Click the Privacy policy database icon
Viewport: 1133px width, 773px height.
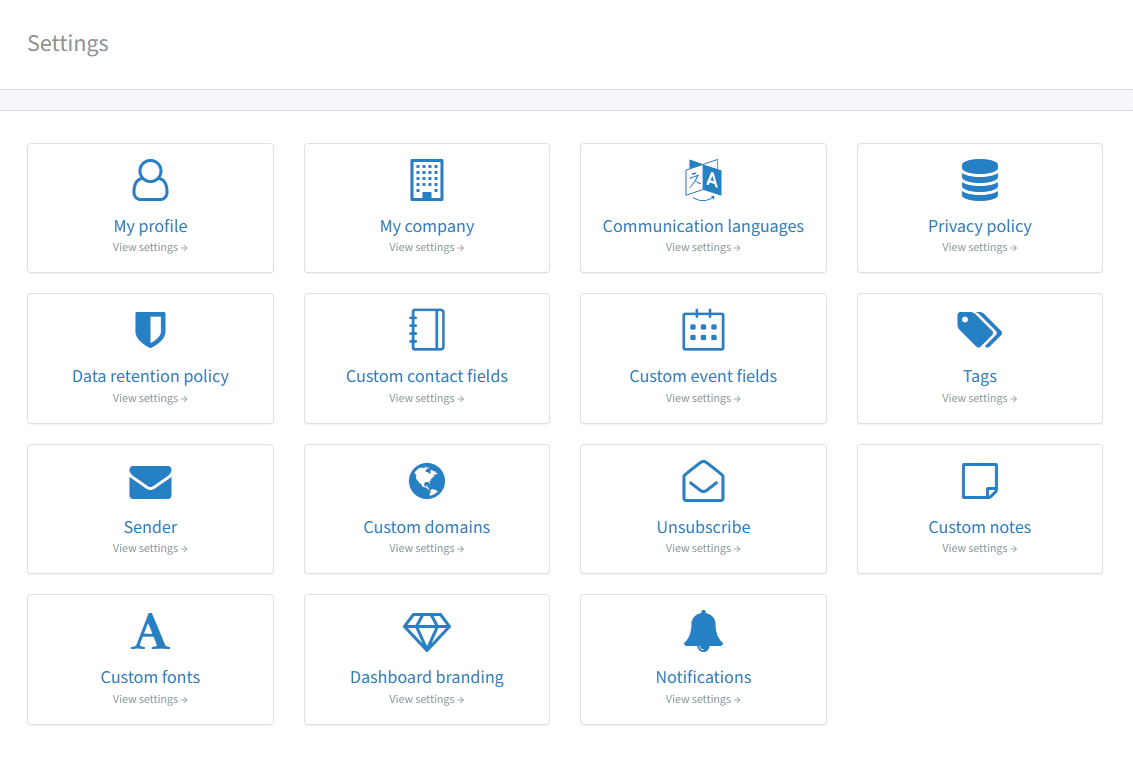(980, 180)
